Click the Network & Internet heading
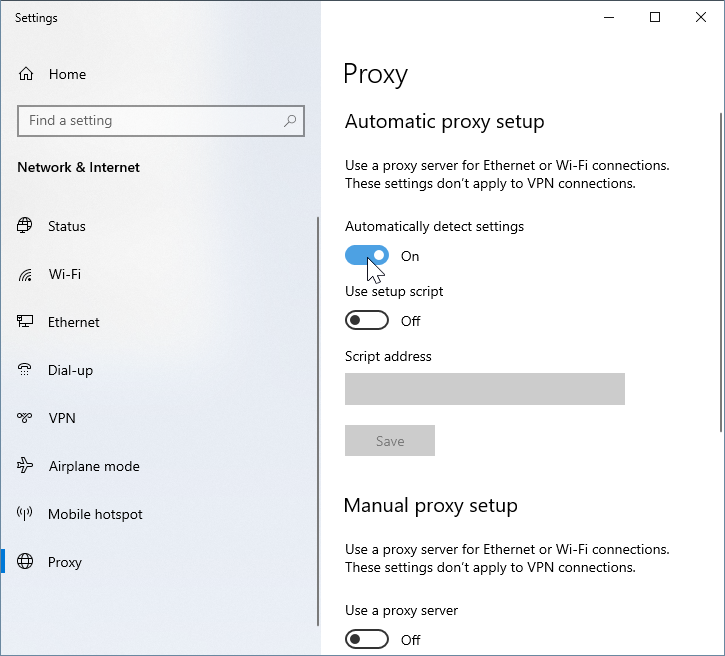Viewport: 725px width, 656px height. point(79,167)
